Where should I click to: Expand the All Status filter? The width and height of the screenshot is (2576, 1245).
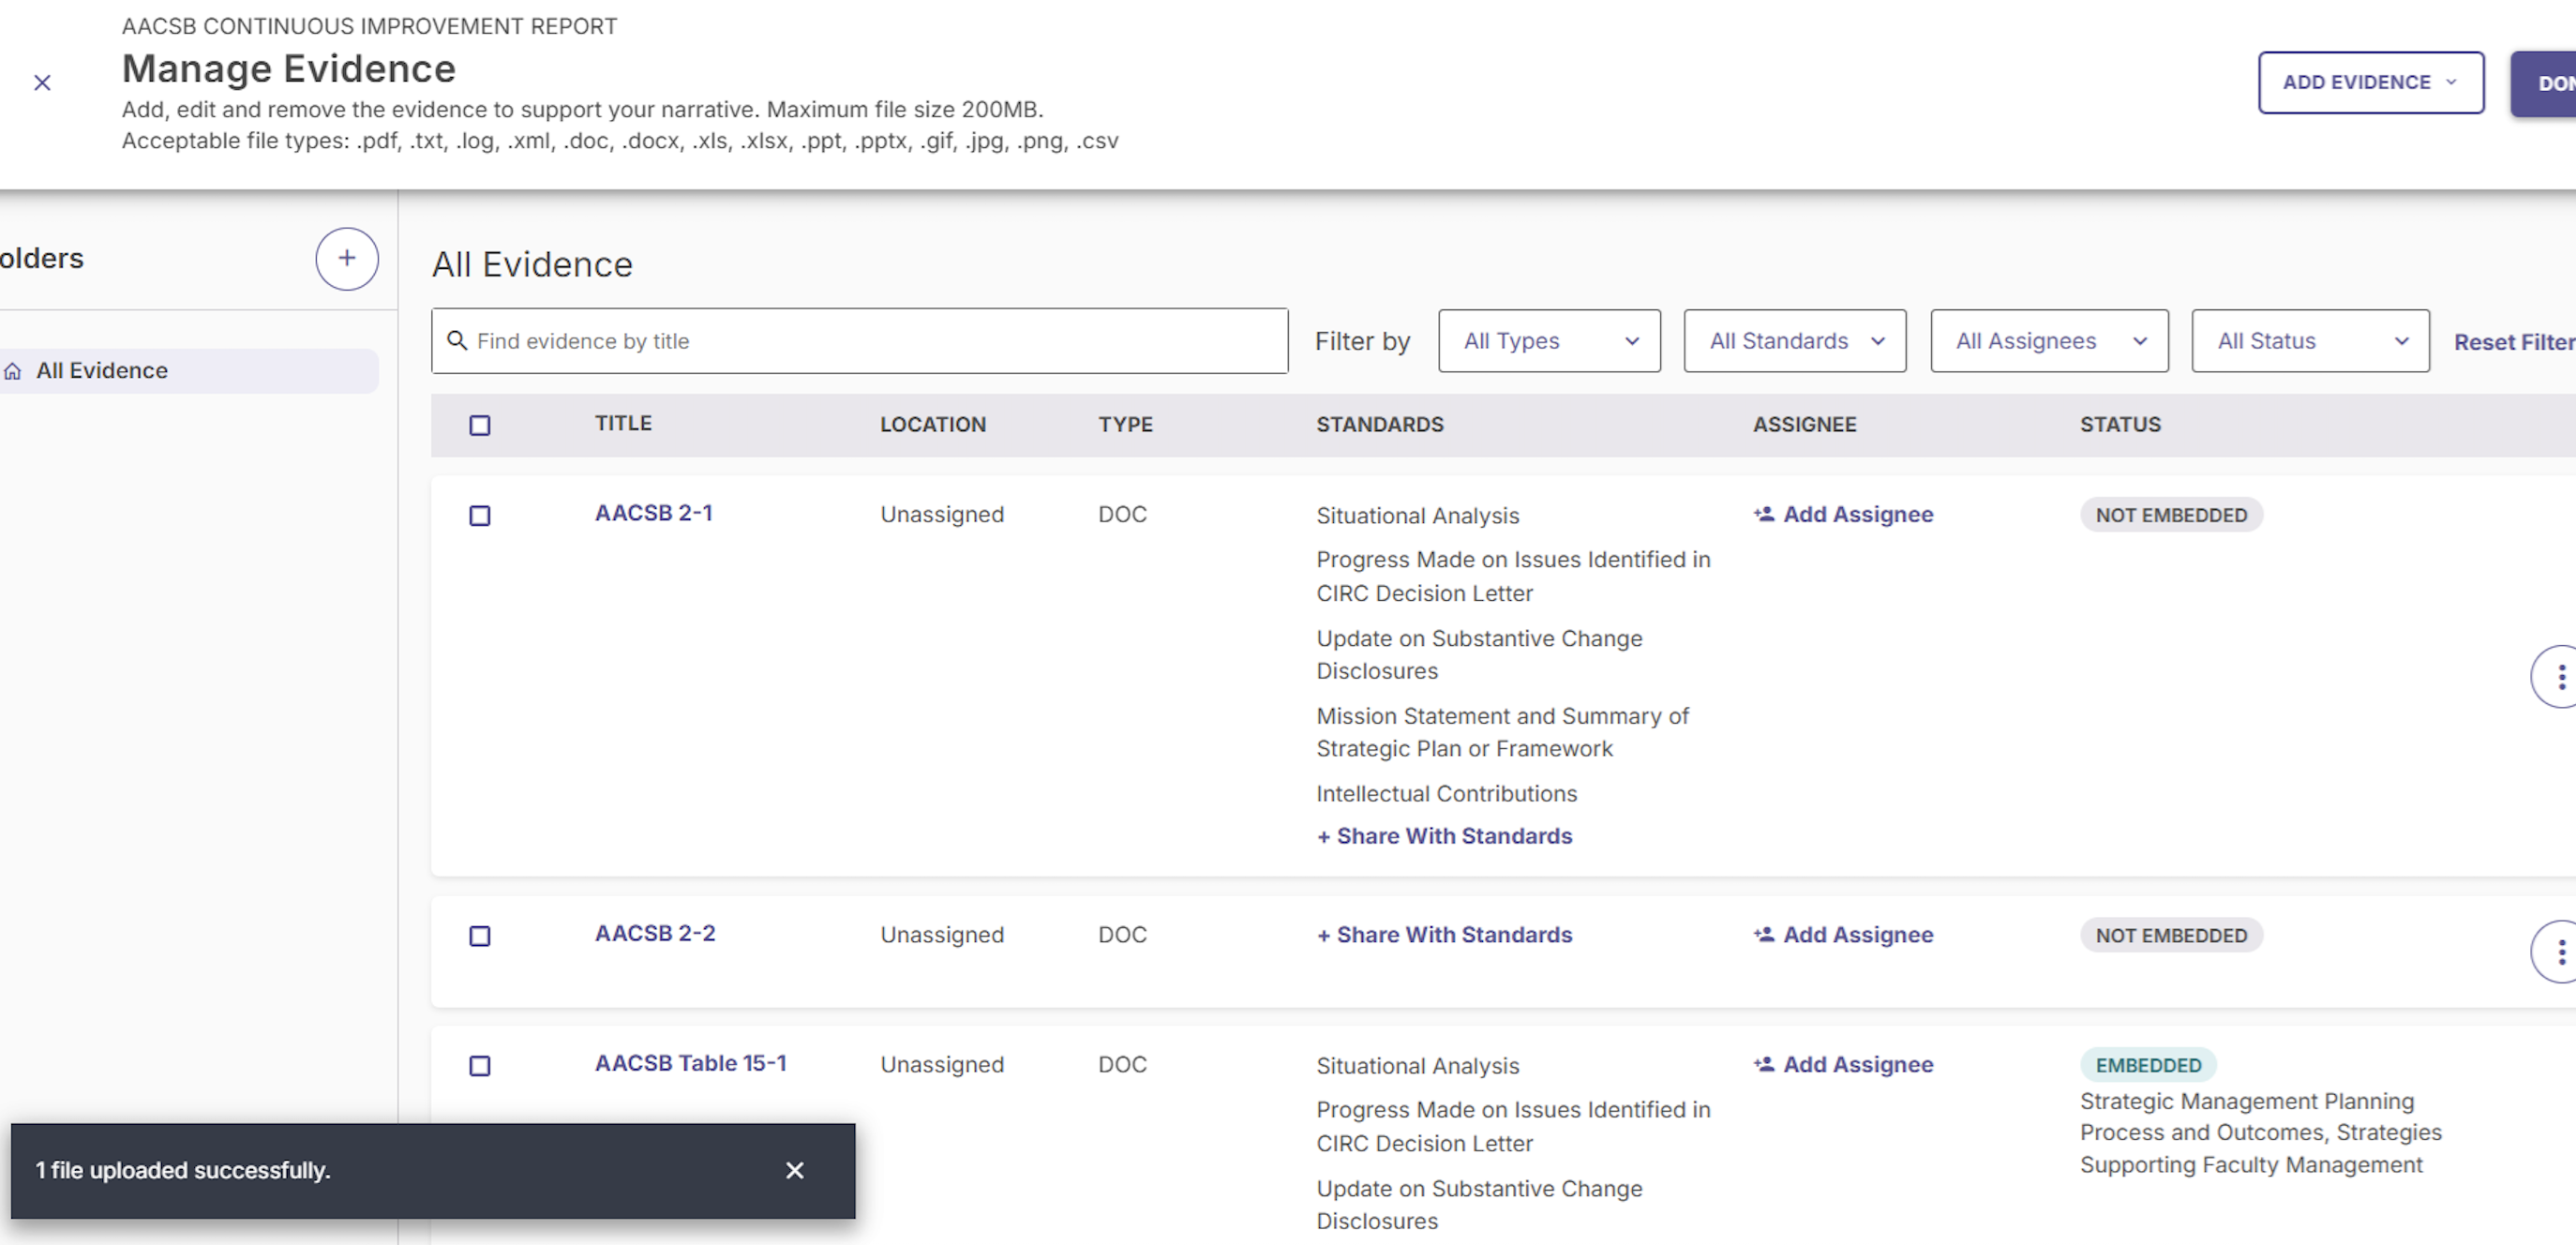point(2310,341)
